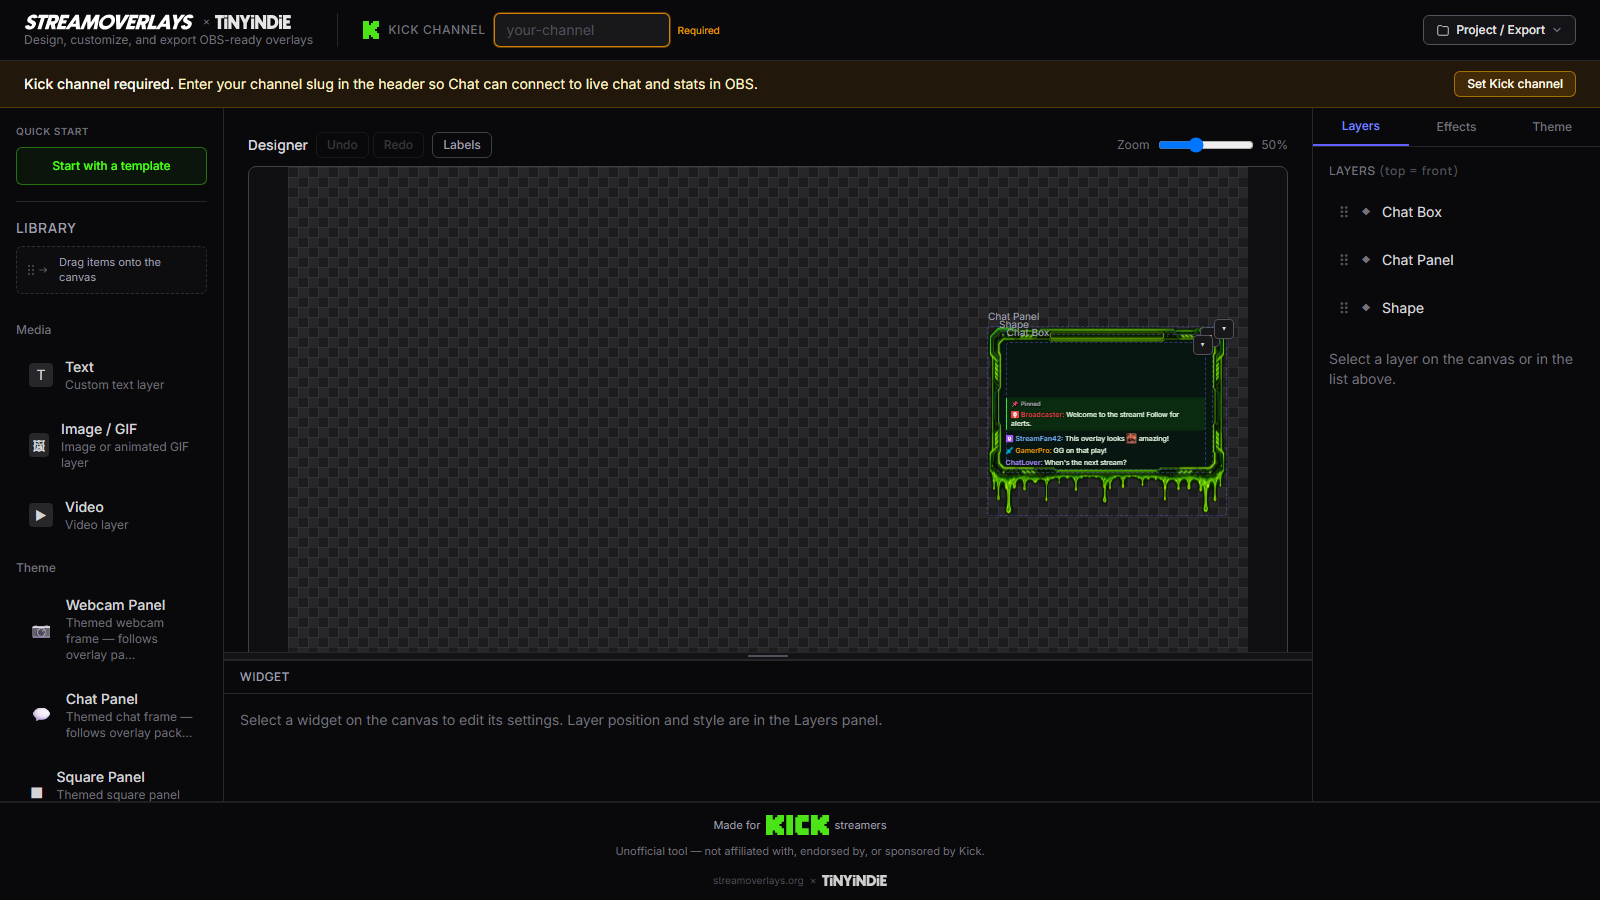Image resolution: width=1600 pixels, height=900 pixels.
Task: Click the diamond icon beside Chat Panel layer
Action: 1366,260
